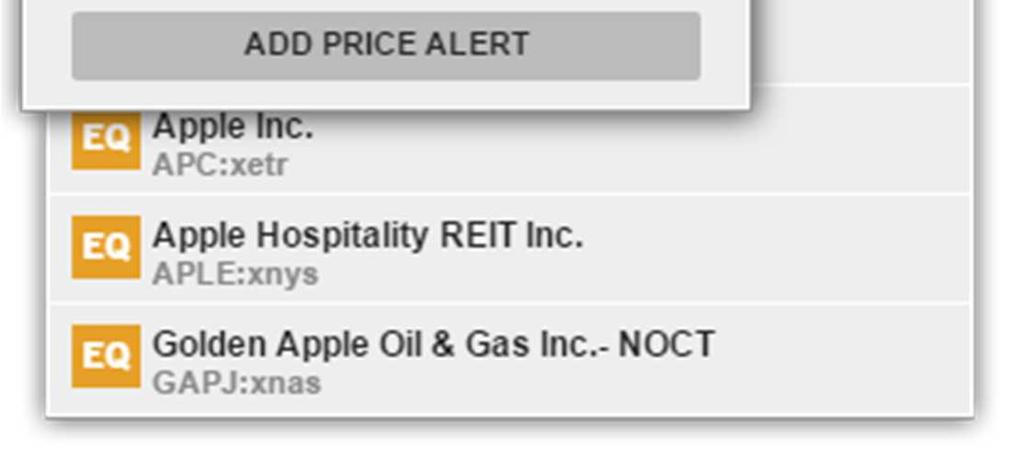Click the GAPJ:xnas ticker symbol
Image resolution: width=1024 pixels, height=453 pixels.
click(236, 383)
